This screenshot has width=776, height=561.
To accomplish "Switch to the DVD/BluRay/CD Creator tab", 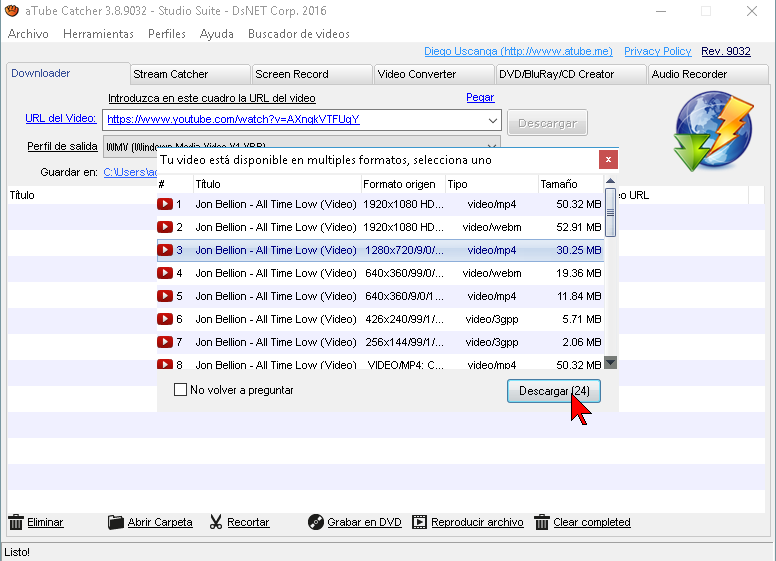I will (571, 74).
